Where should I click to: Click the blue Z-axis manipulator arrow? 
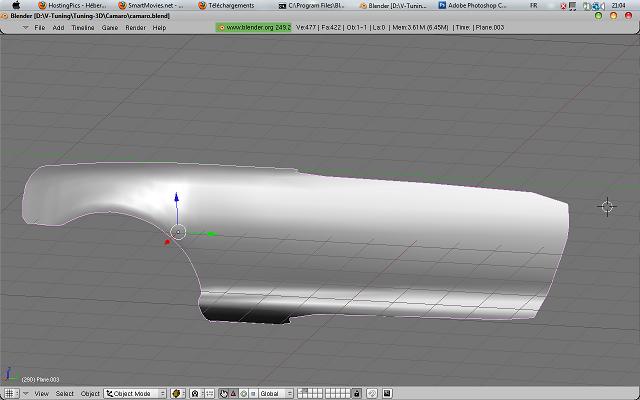177,198
